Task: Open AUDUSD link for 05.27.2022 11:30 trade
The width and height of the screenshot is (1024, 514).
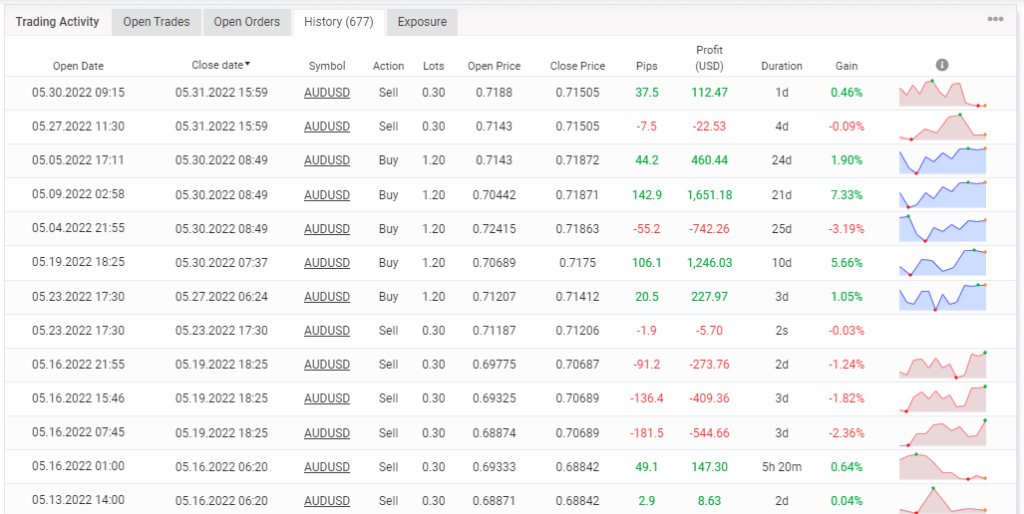Action: click(x=327, y=127)
